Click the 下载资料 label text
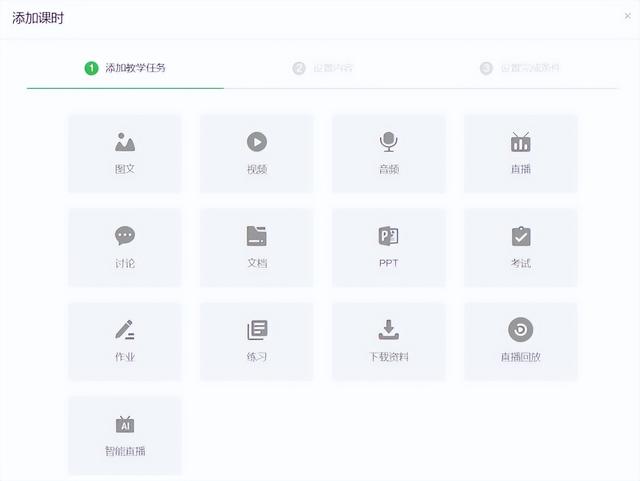 click(x=389, y=357)
